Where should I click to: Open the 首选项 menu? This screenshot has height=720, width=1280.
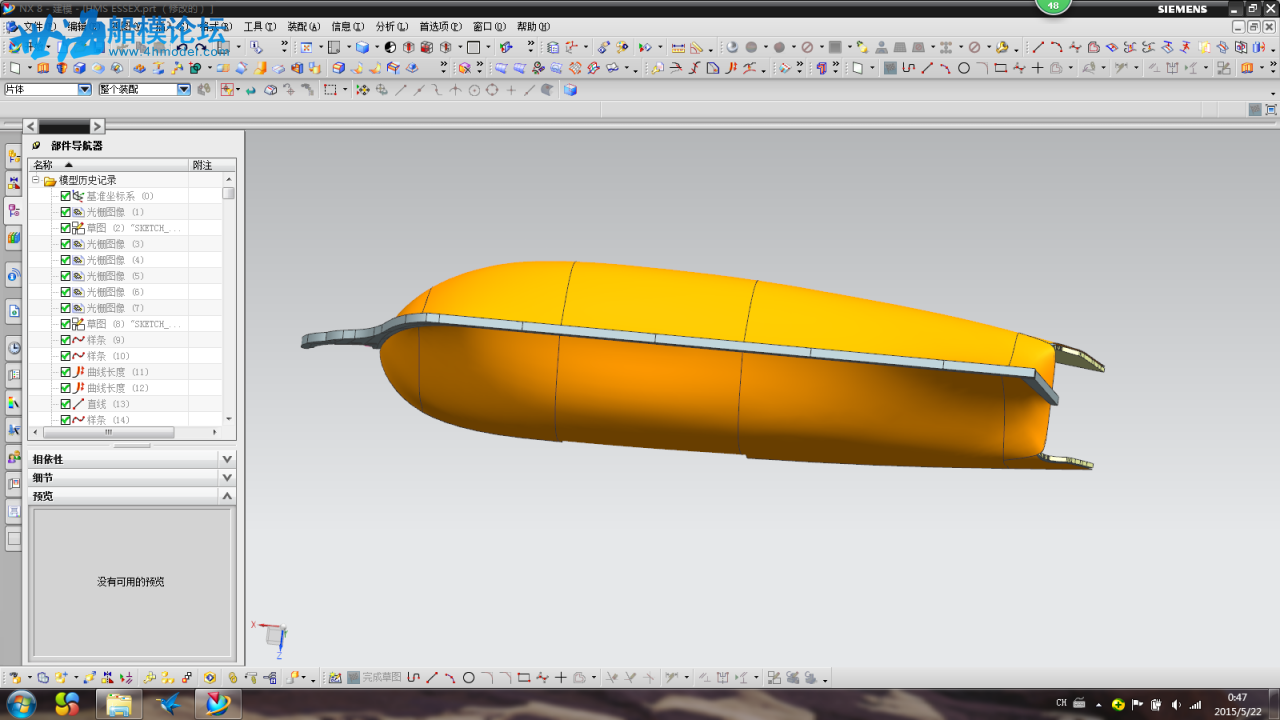pos(441,27)
